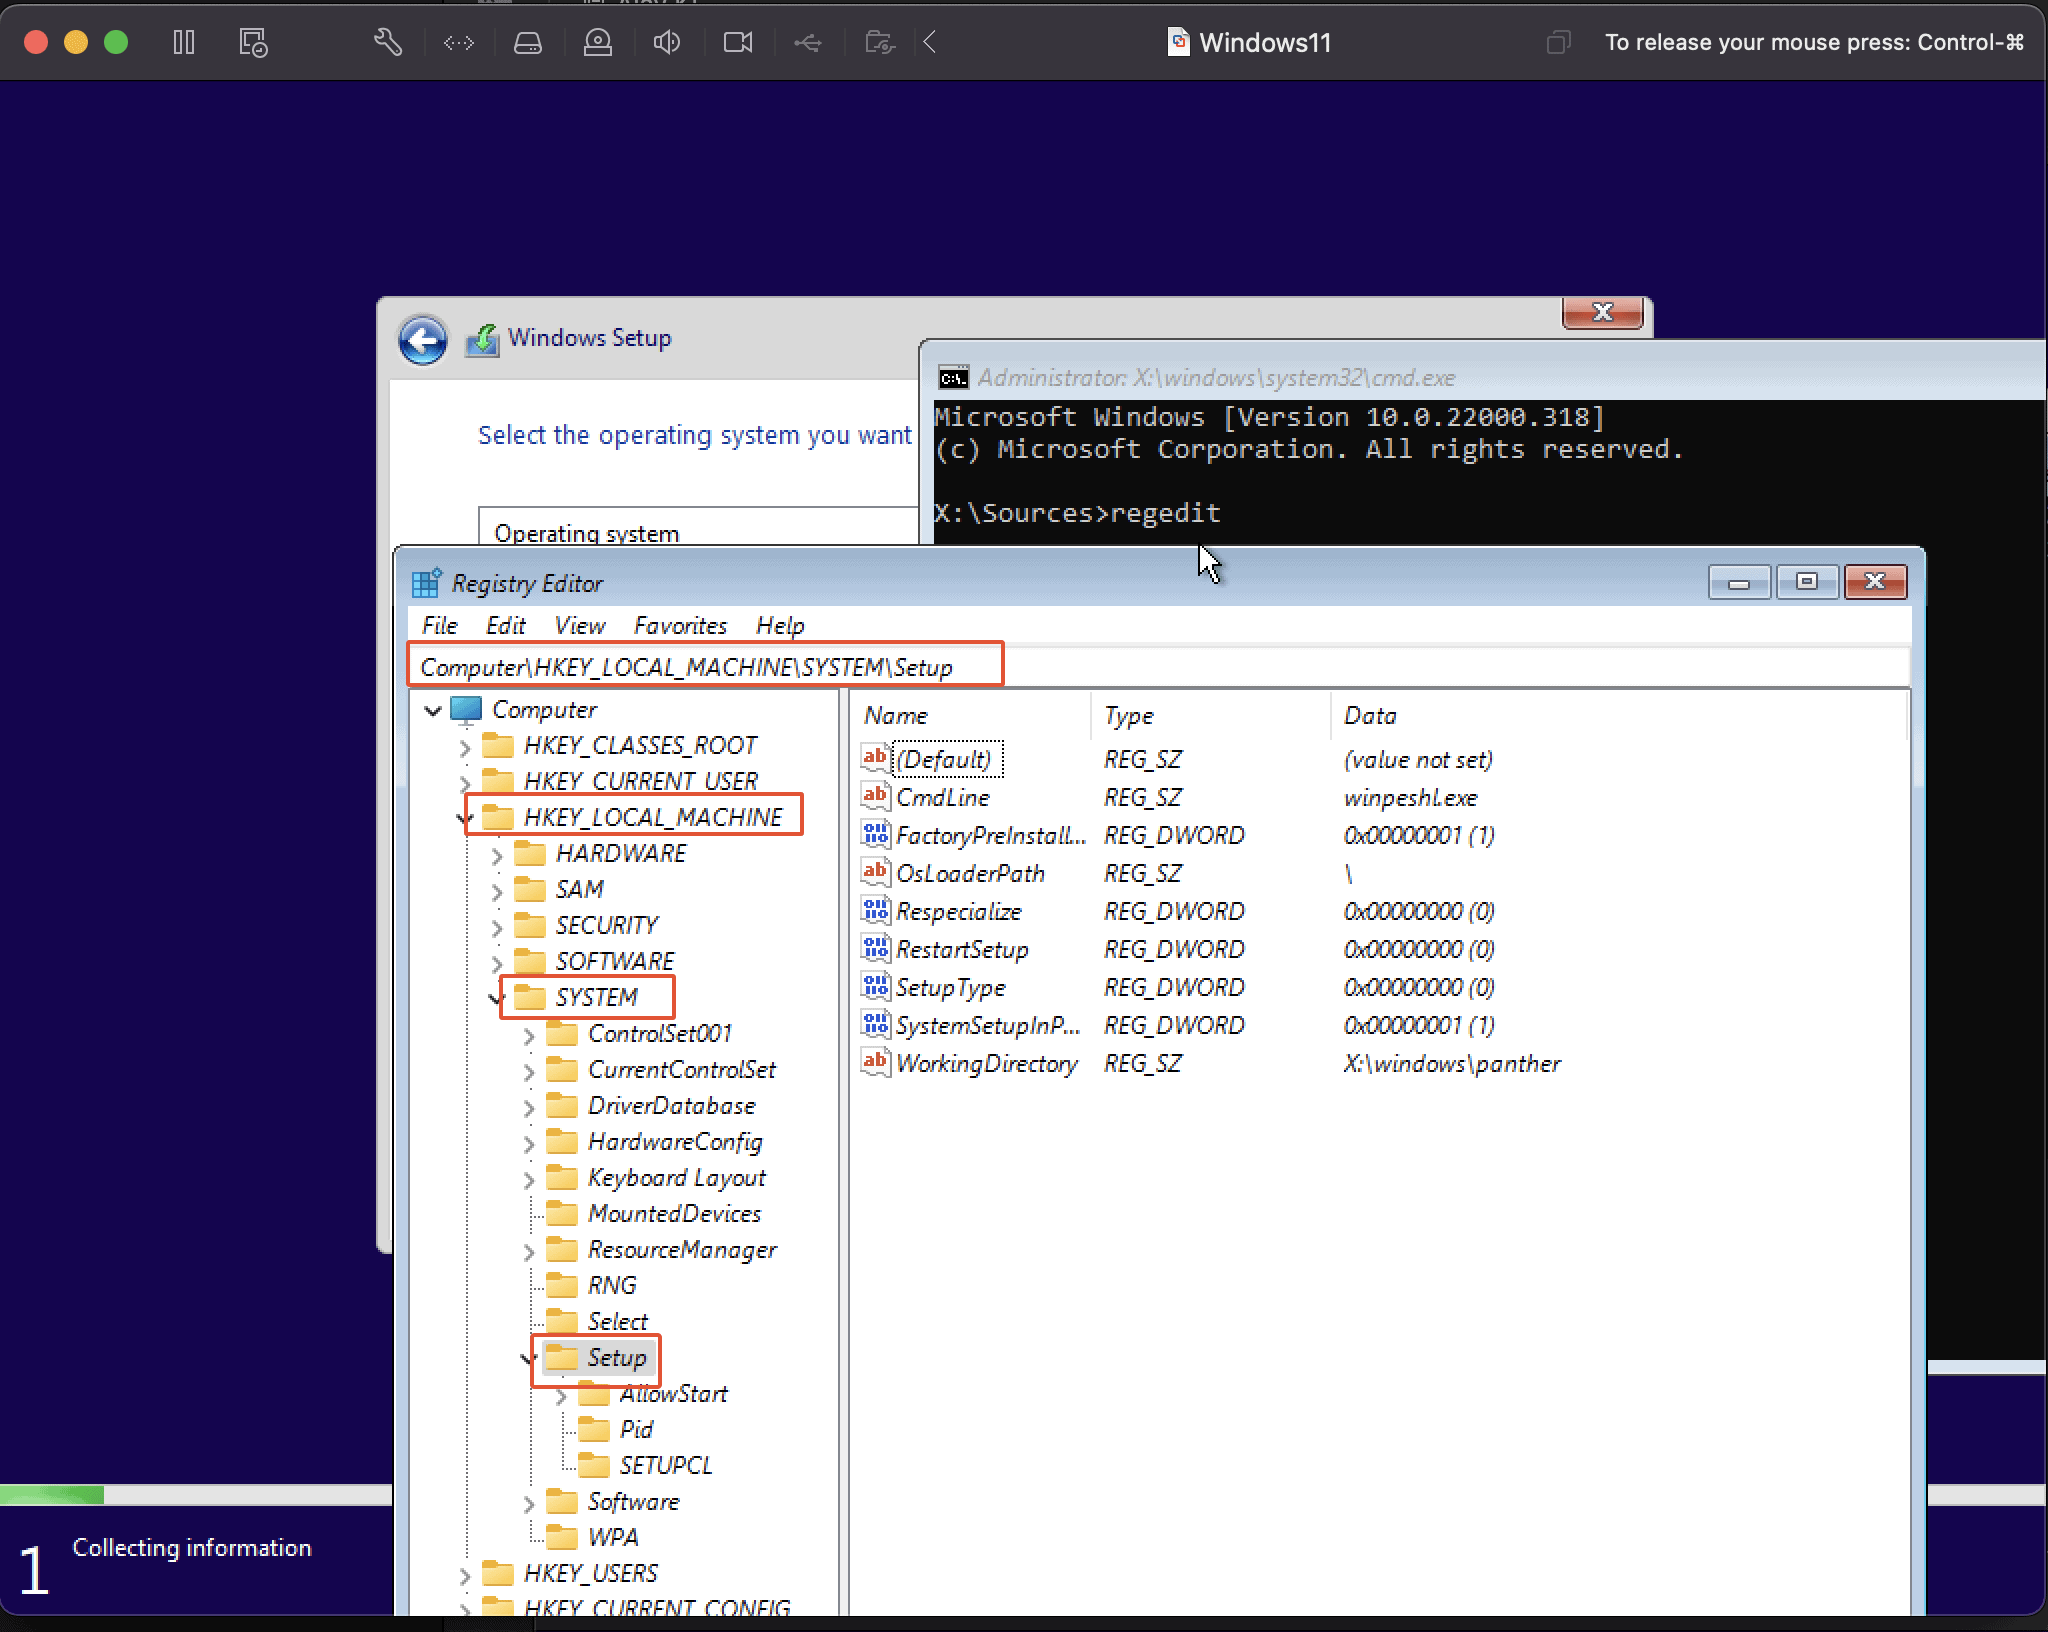Viewport: 2048px width, 1632px height.
Task: Collapse the HKEY_LOCAL_MACHINE node
Action: click(465, 818)
